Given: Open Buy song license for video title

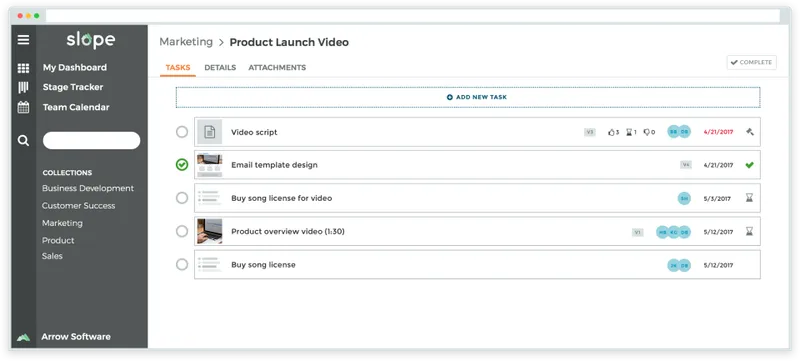Looking at the screenshot, I should [282, 198].
